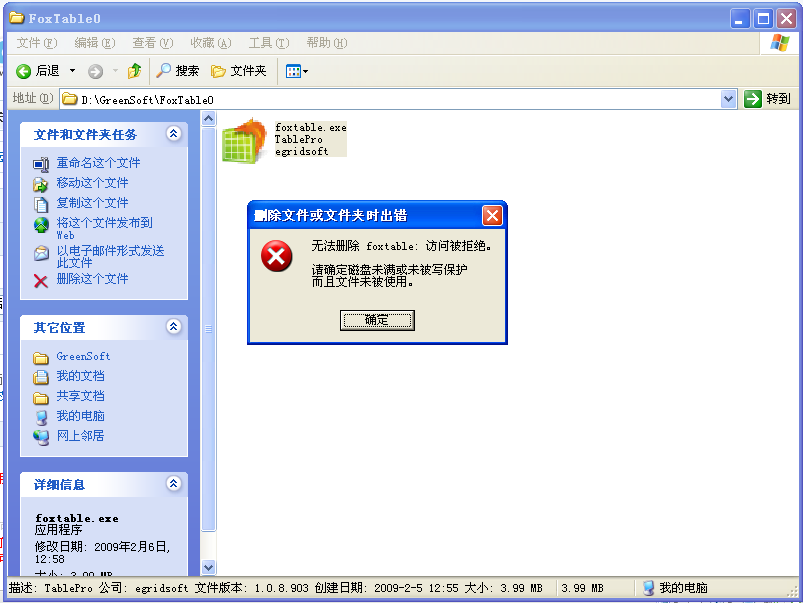Click the Up folder icon

pyautogui.click(x=134, y=71)
